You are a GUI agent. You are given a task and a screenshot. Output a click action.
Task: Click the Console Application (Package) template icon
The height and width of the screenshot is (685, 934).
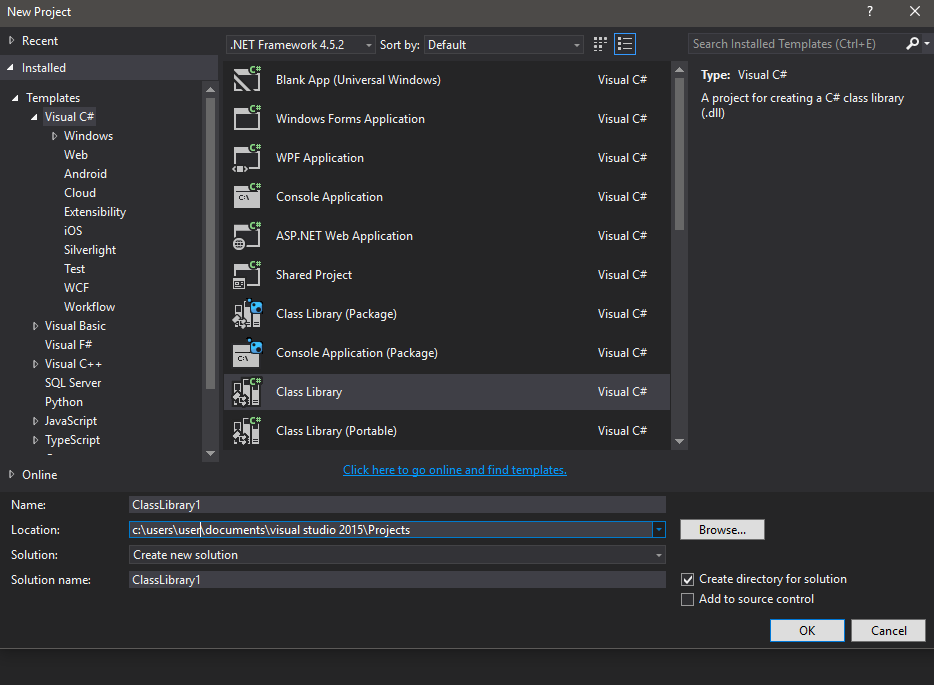click(x=247, y=352)
